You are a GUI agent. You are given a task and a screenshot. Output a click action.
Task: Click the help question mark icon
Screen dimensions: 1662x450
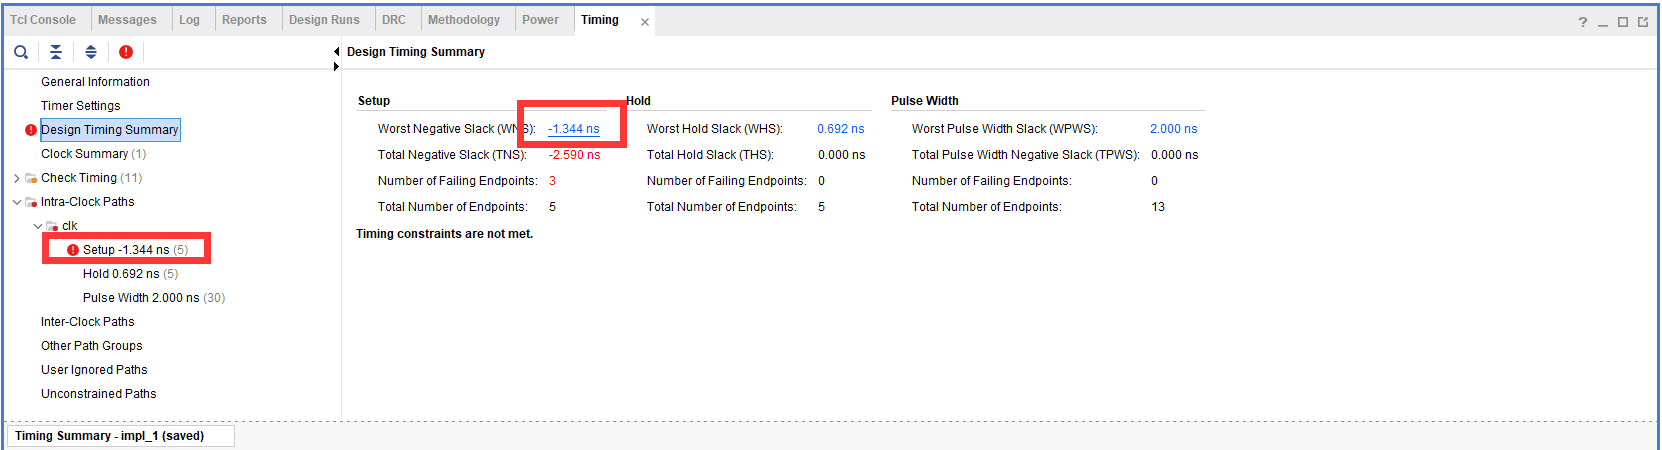point(1583,22)
